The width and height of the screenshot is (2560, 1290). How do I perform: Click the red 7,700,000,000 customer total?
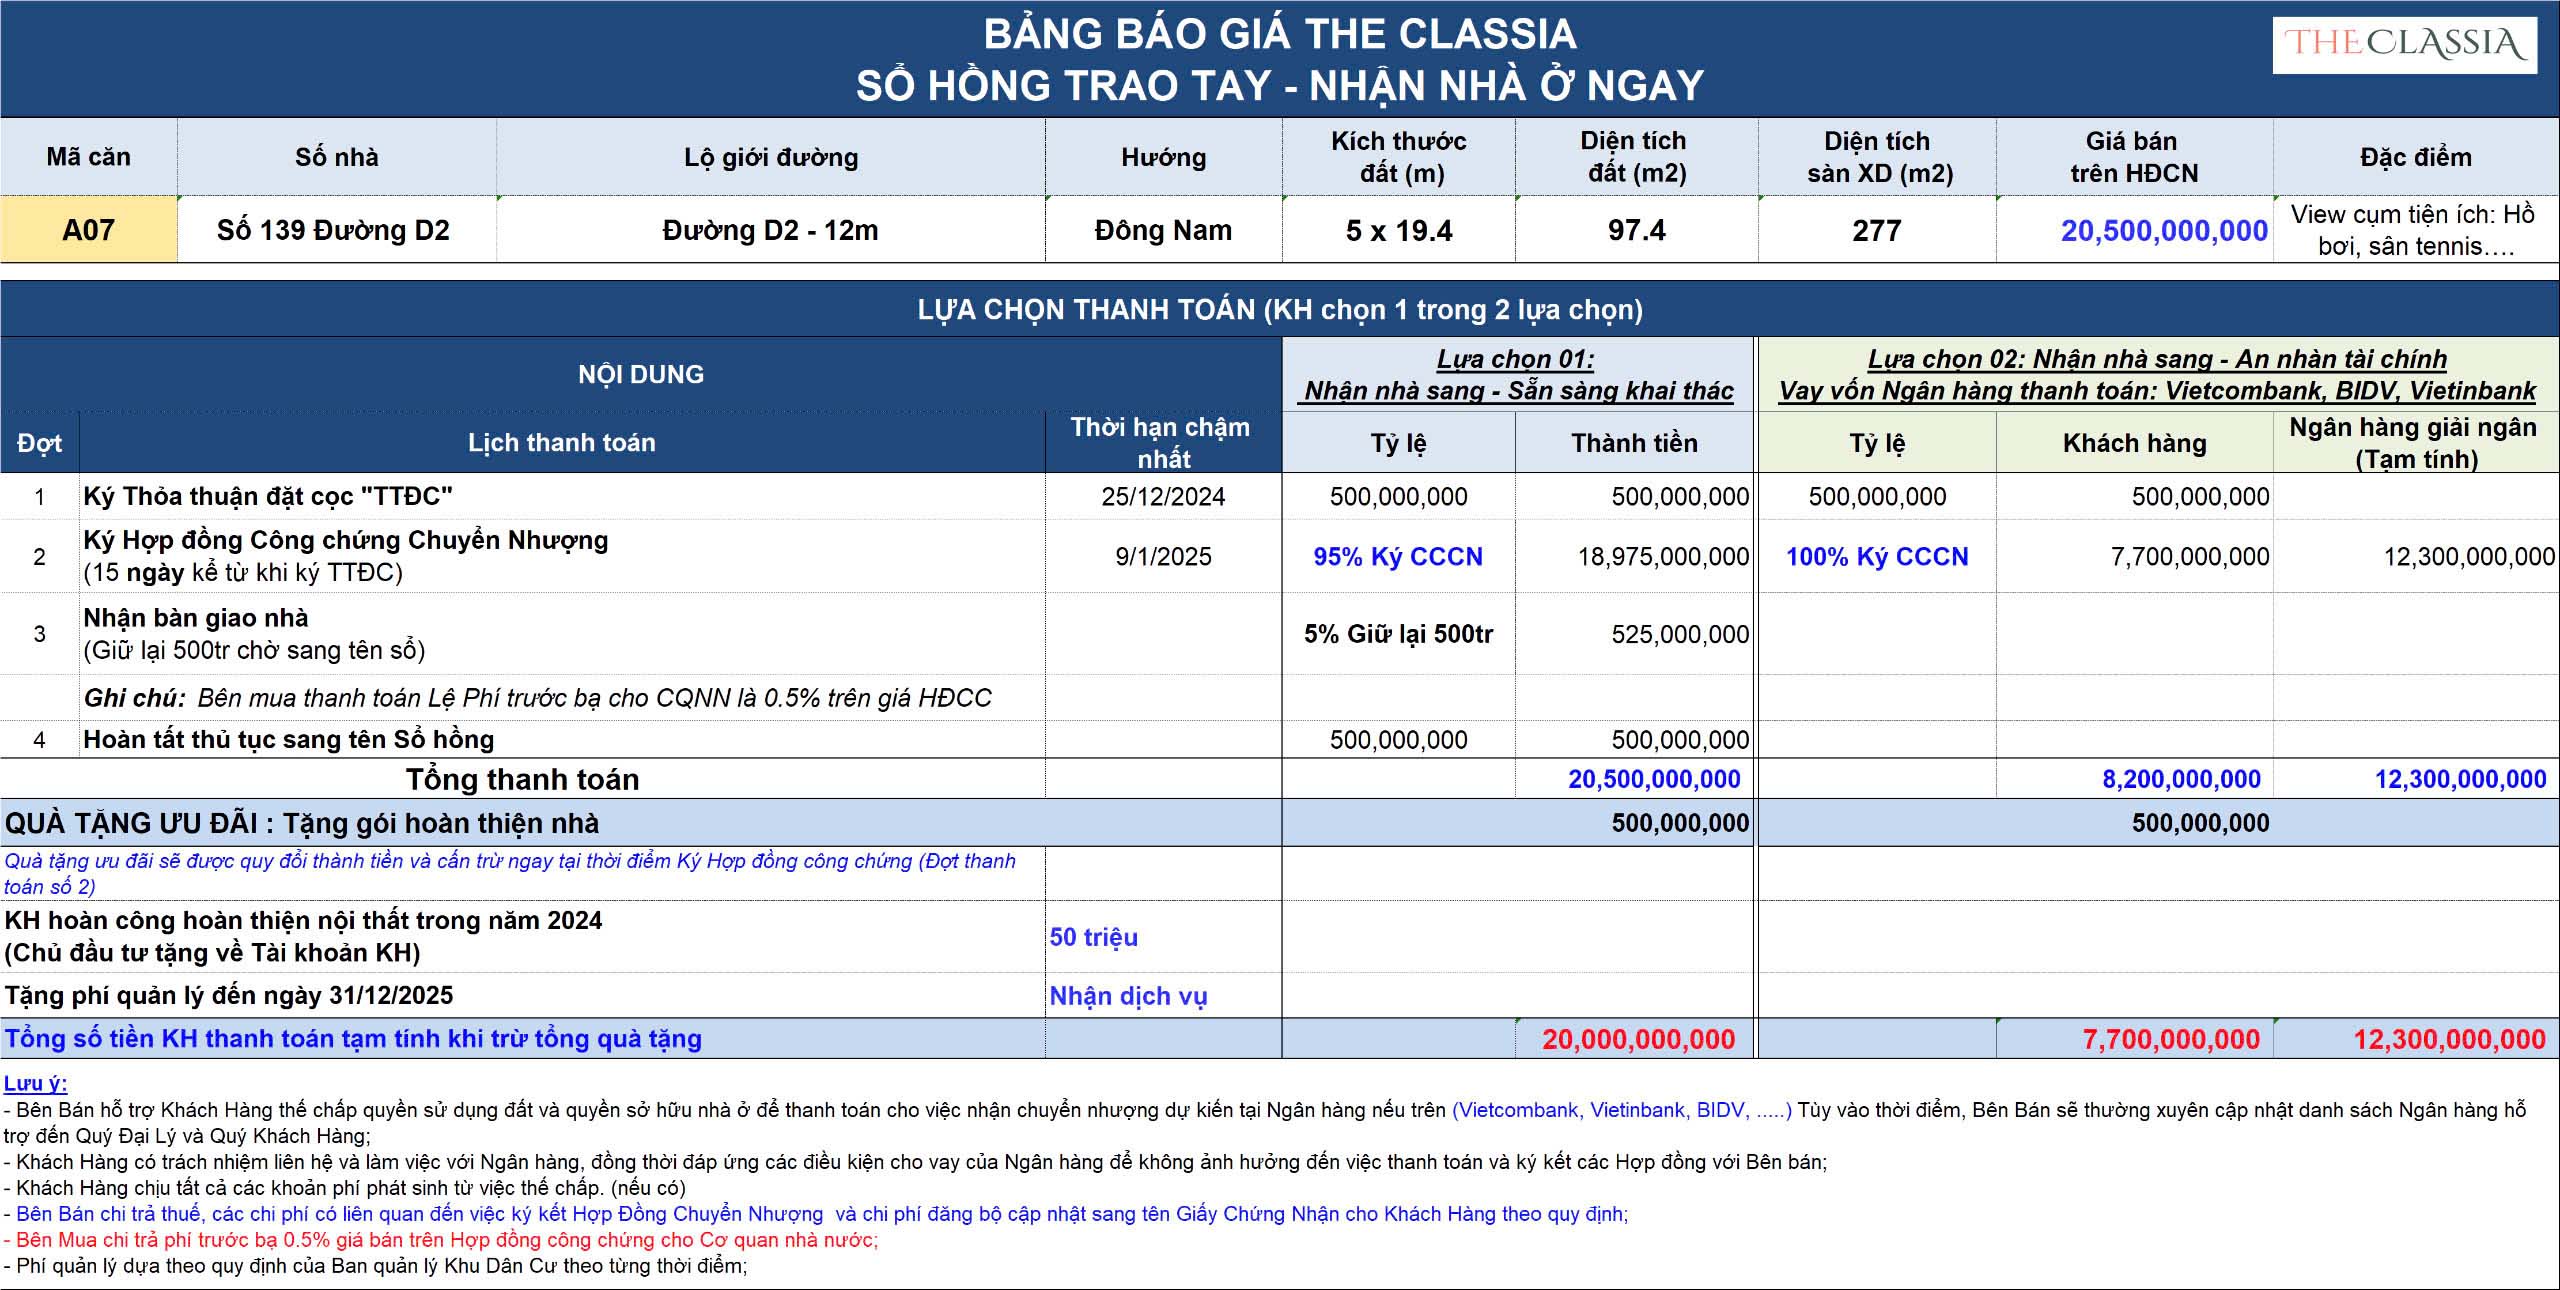pos(2170,1039)
